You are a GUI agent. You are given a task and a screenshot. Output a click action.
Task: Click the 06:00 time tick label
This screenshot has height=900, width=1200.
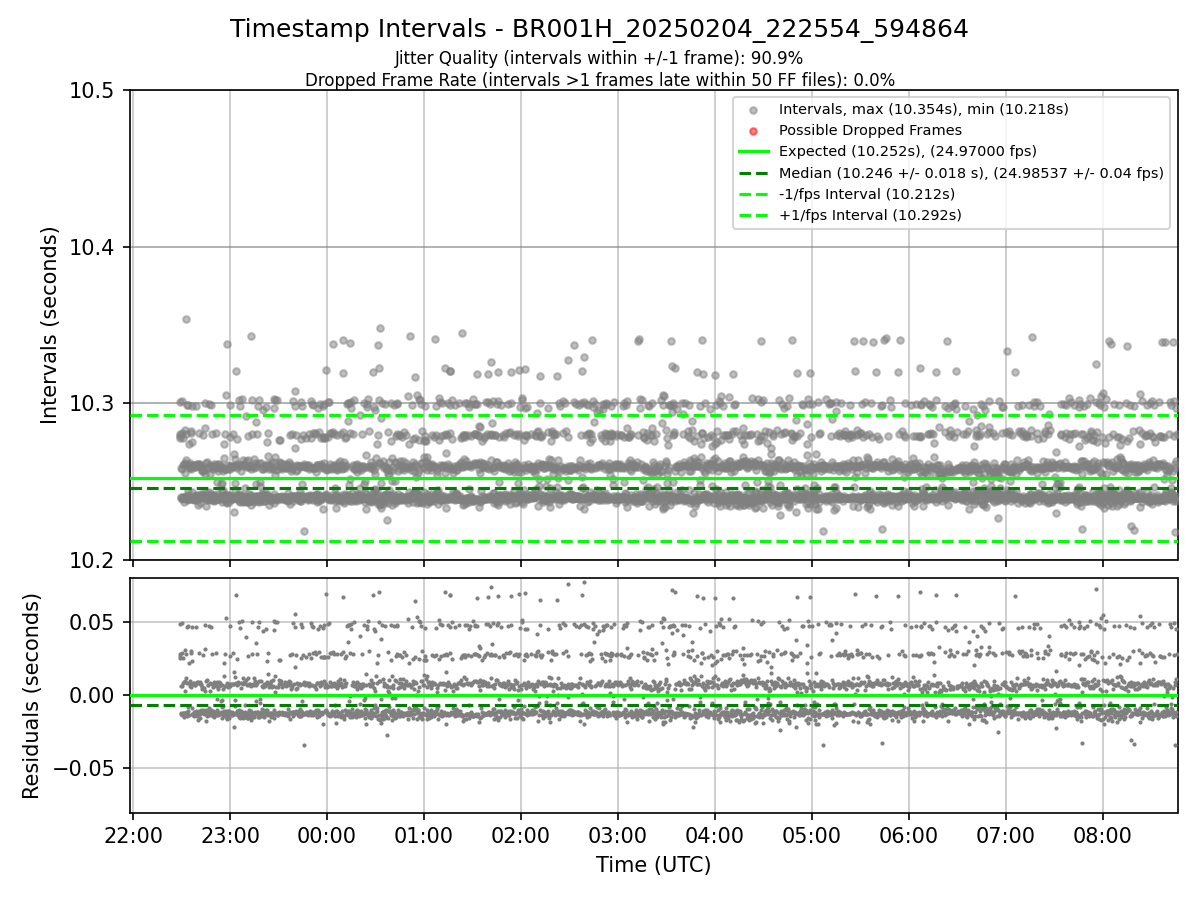pyautogui.click(x=909, y=834)
